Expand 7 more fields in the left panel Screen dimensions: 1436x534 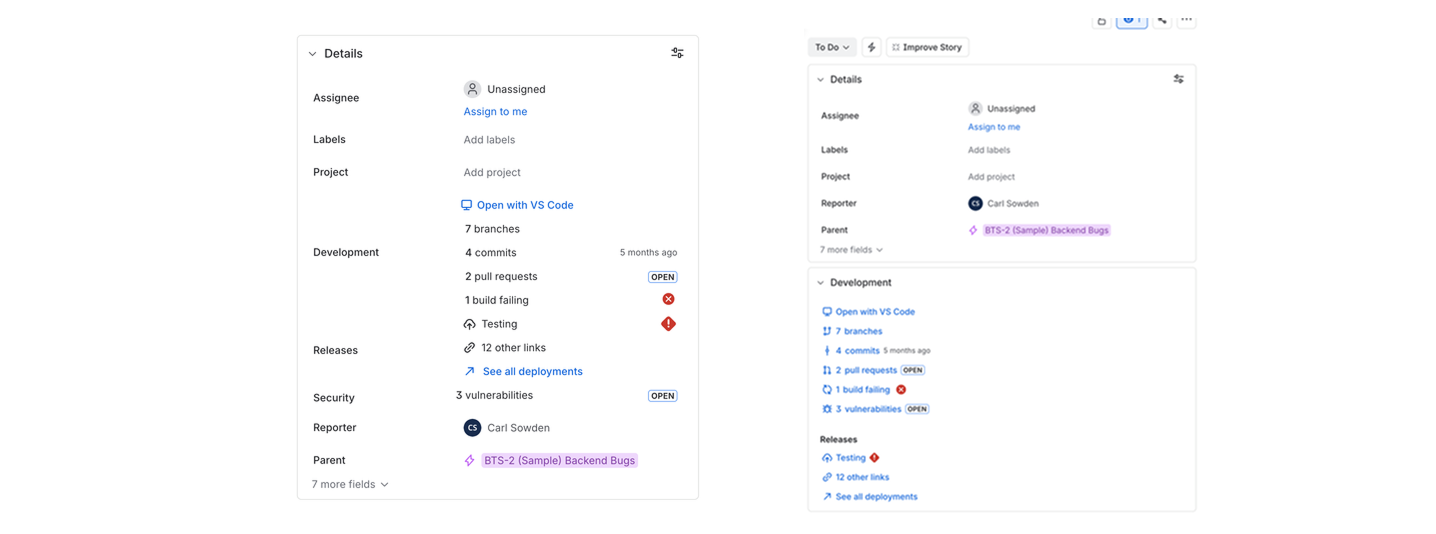tap(349, 484)
